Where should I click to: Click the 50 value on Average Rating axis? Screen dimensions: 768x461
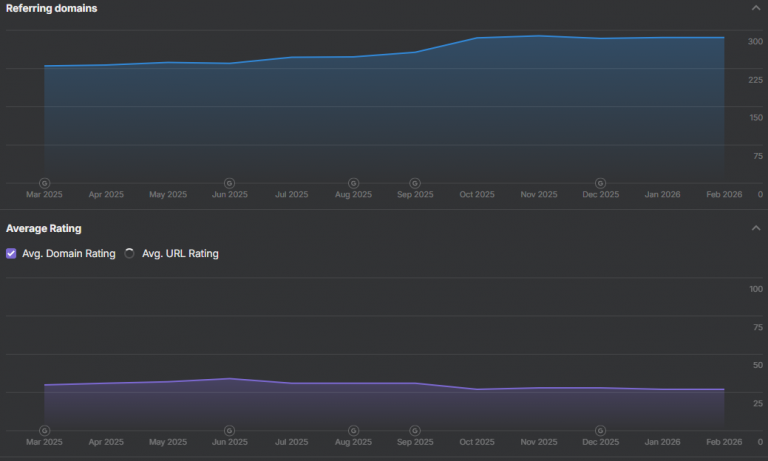758,365
